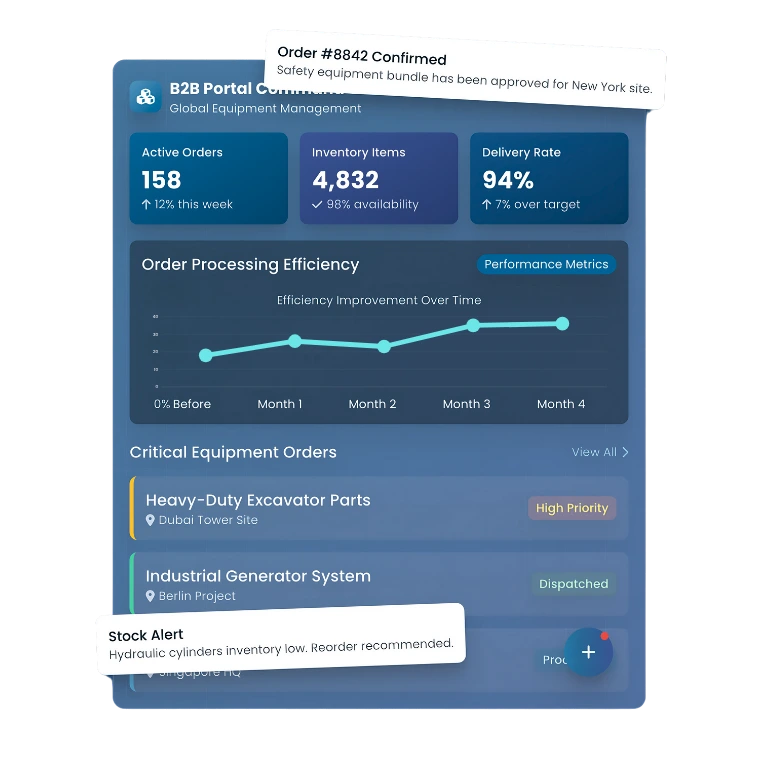
Task: Click the up arrow next to 12% this week
Action: pyautogui.click(x=146, y=204)
